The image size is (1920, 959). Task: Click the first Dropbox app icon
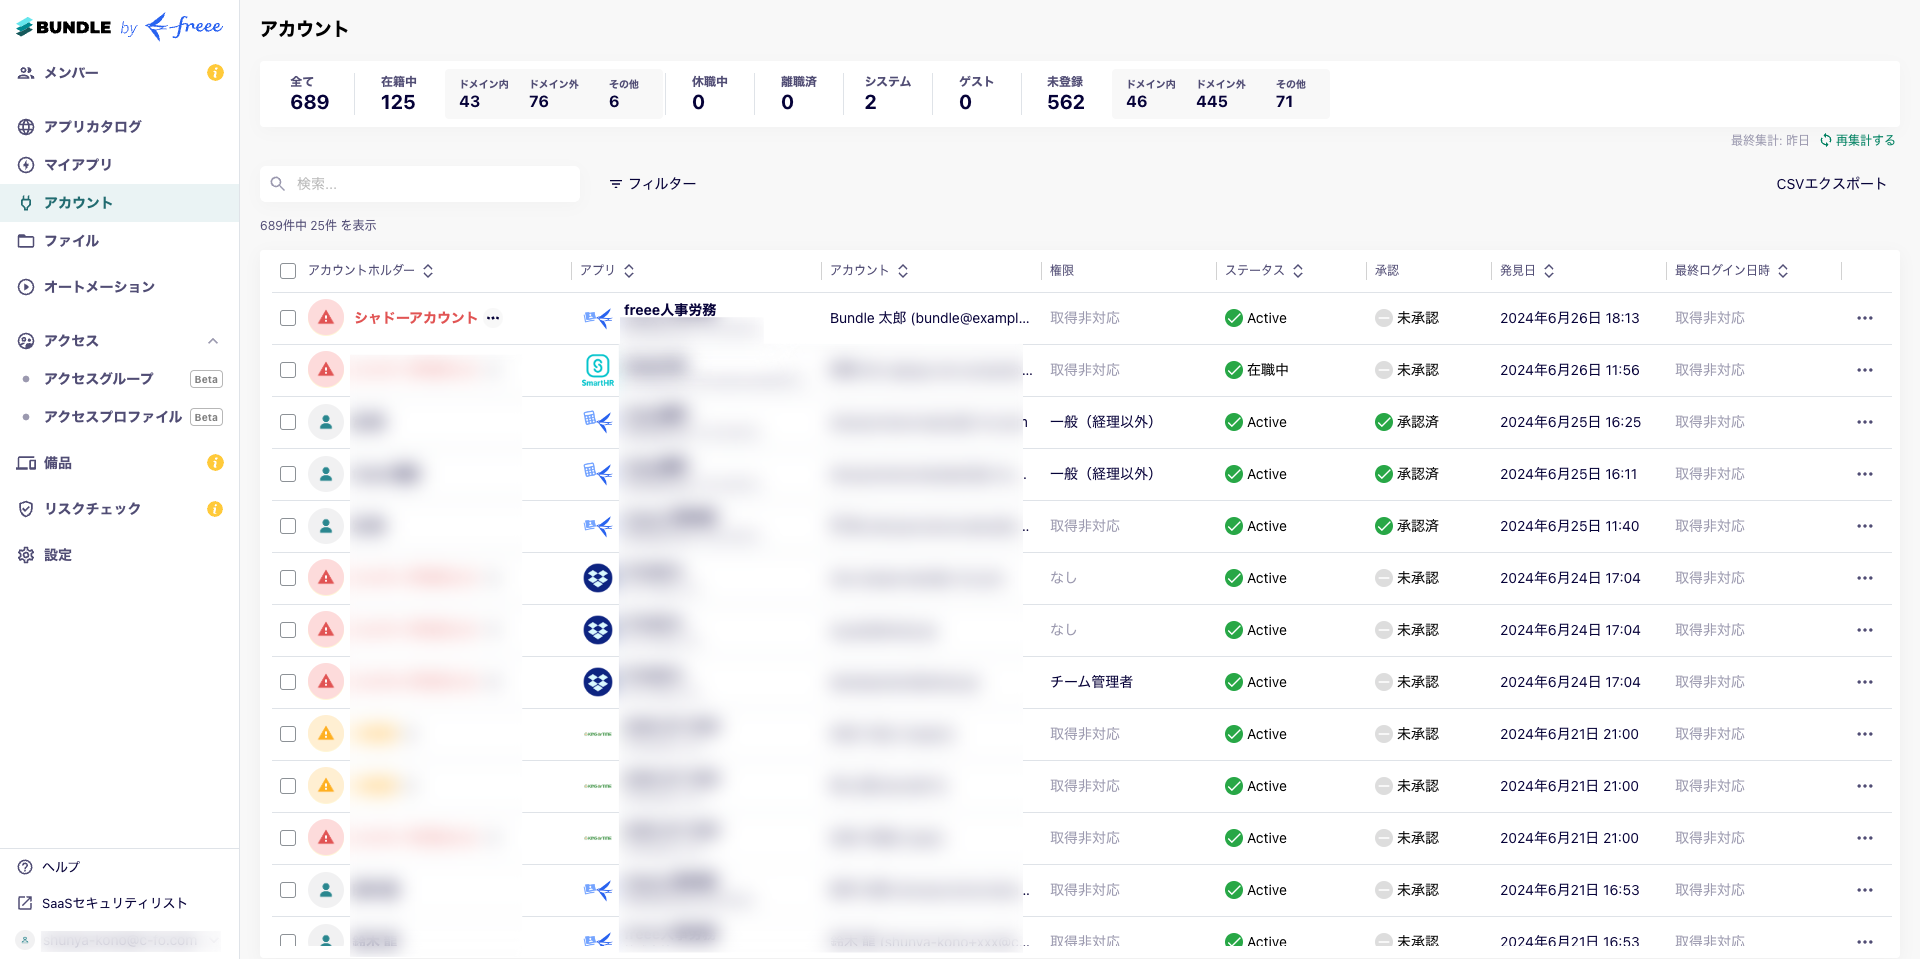[x=597, y=578]
